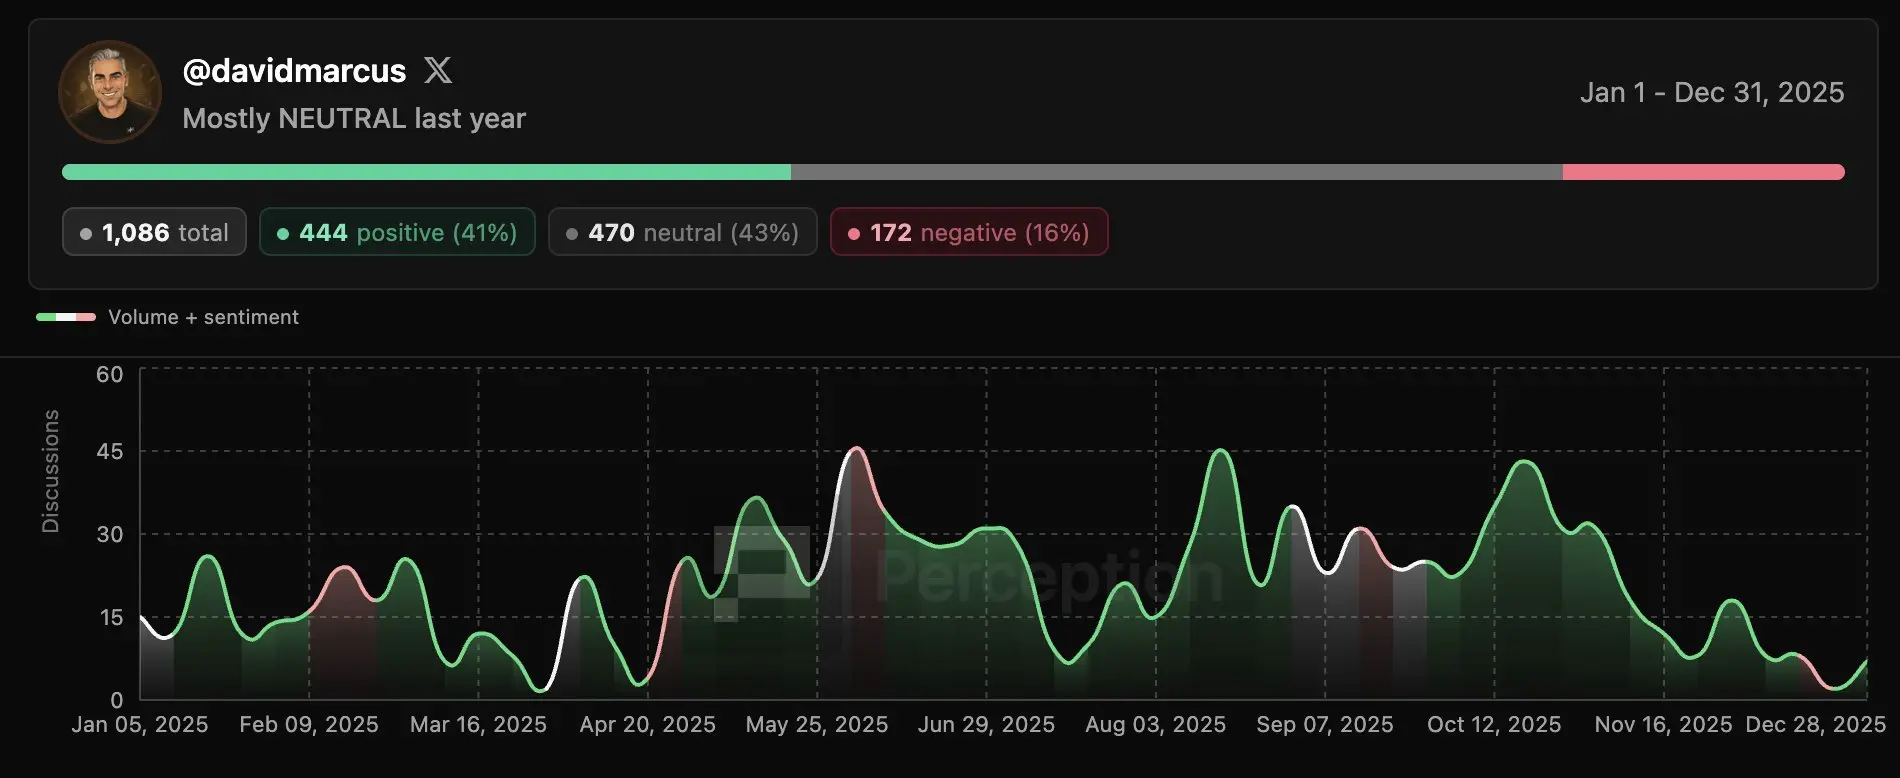The width and height of the screenshot is (1900, 778).
Task: Click the Jan 1 - Dec 31, 2025 date range
Action: pyautogui.click(x=1712, y=92)
